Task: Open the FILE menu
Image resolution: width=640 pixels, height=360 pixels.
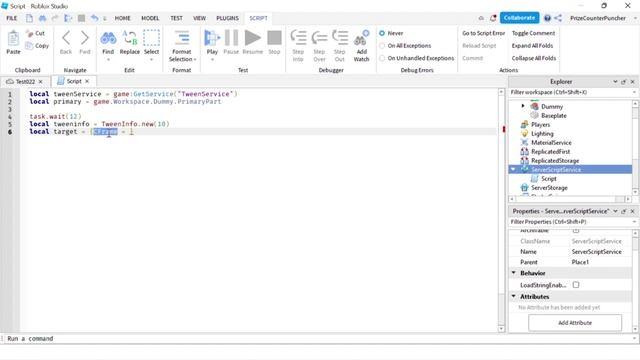Action: point(12,18)
